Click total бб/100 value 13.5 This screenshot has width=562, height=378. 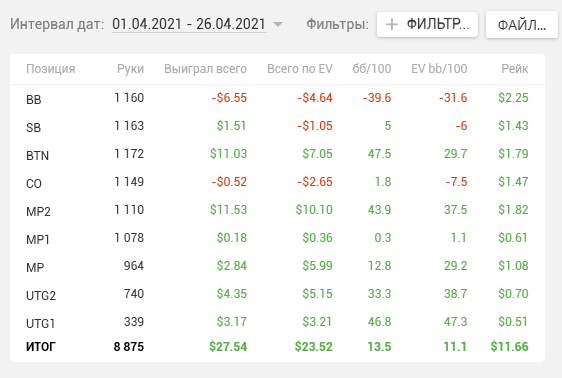(x=379, y=347)
